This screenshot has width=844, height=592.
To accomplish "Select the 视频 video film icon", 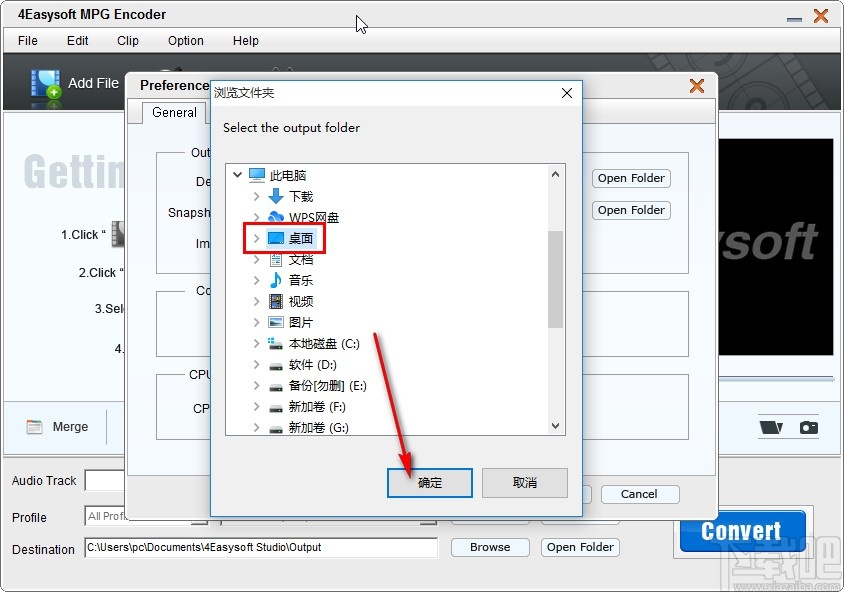I will coord(276,301).
